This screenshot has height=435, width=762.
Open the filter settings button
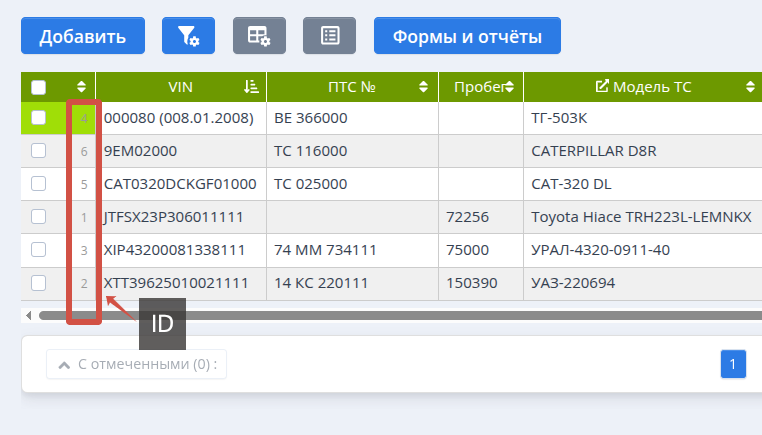coord(188,37)
